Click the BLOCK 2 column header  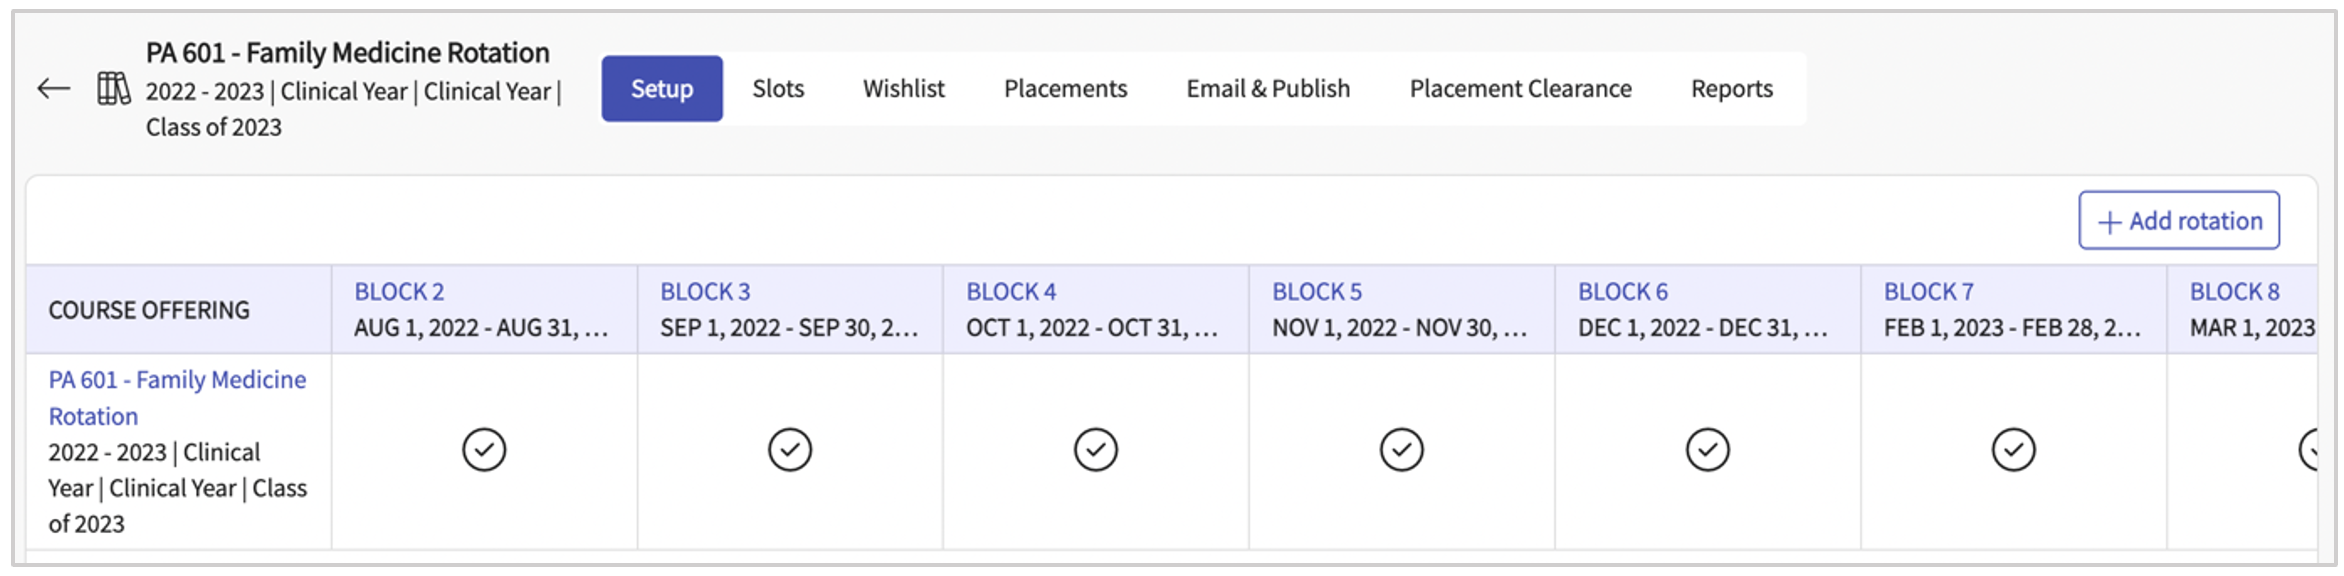[x=399, y=292]
